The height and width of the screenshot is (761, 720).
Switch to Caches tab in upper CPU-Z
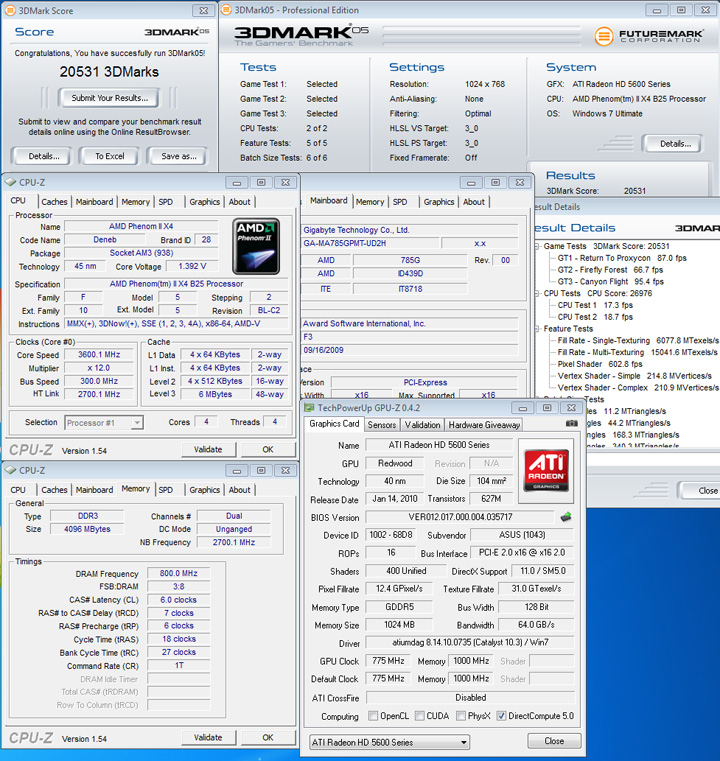click(54, 202)
